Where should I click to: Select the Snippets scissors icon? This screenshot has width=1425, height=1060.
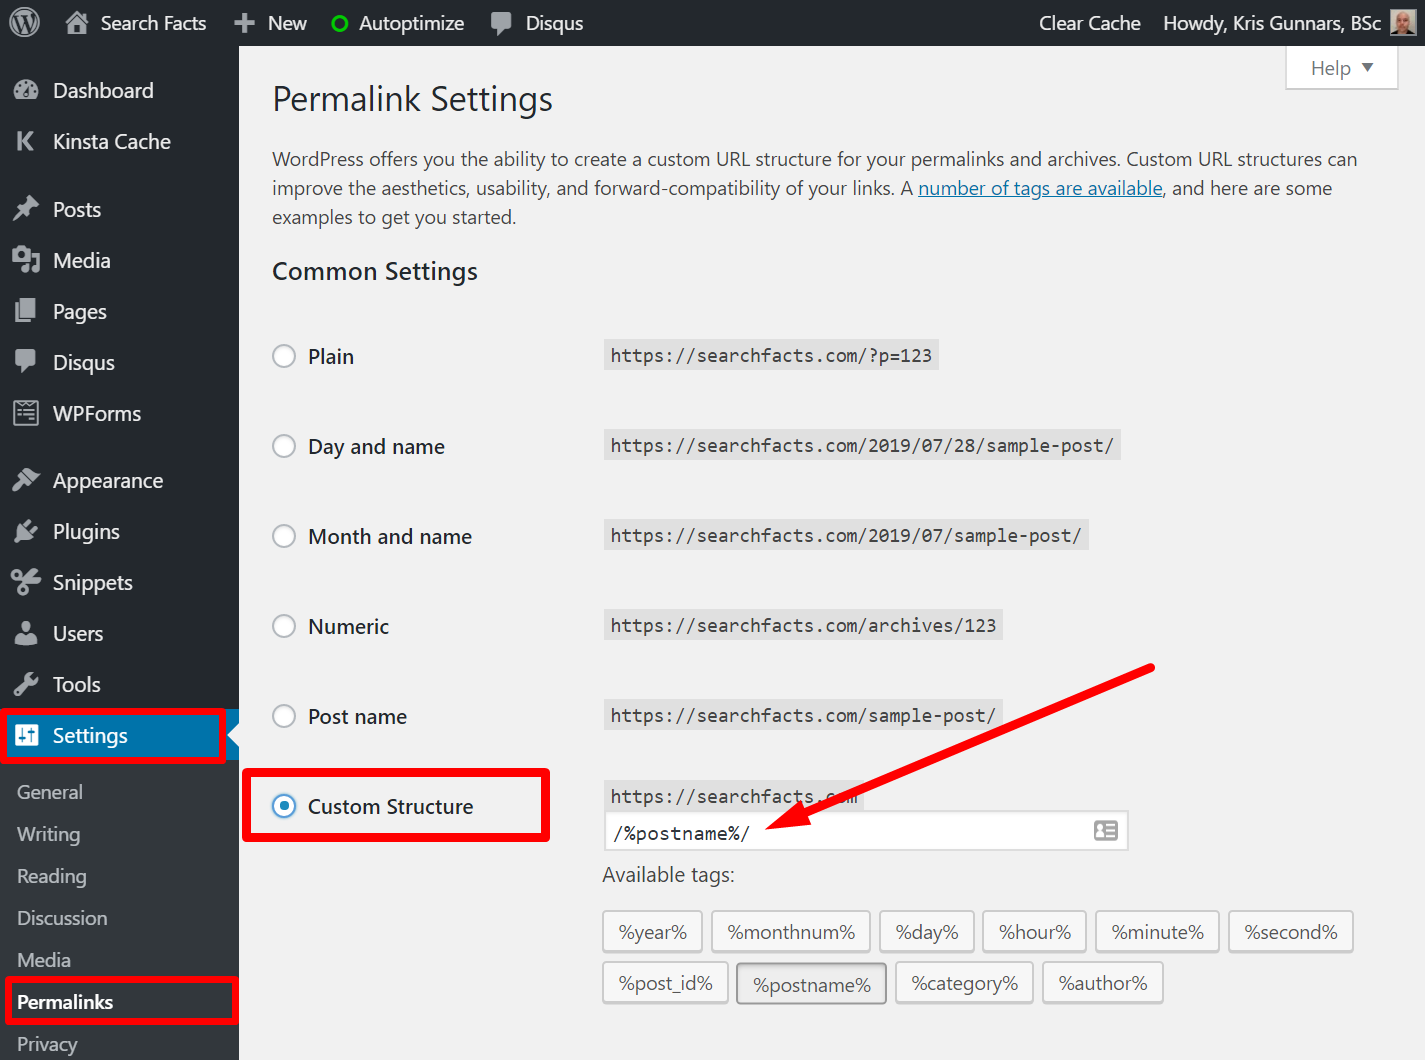[27, 582]
